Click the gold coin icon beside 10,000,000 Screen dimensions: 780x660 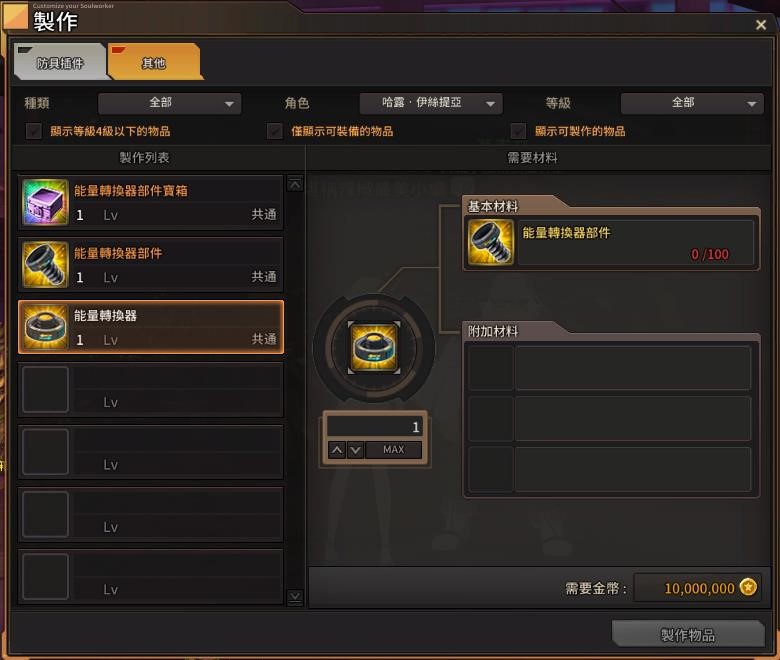[748, 587]
